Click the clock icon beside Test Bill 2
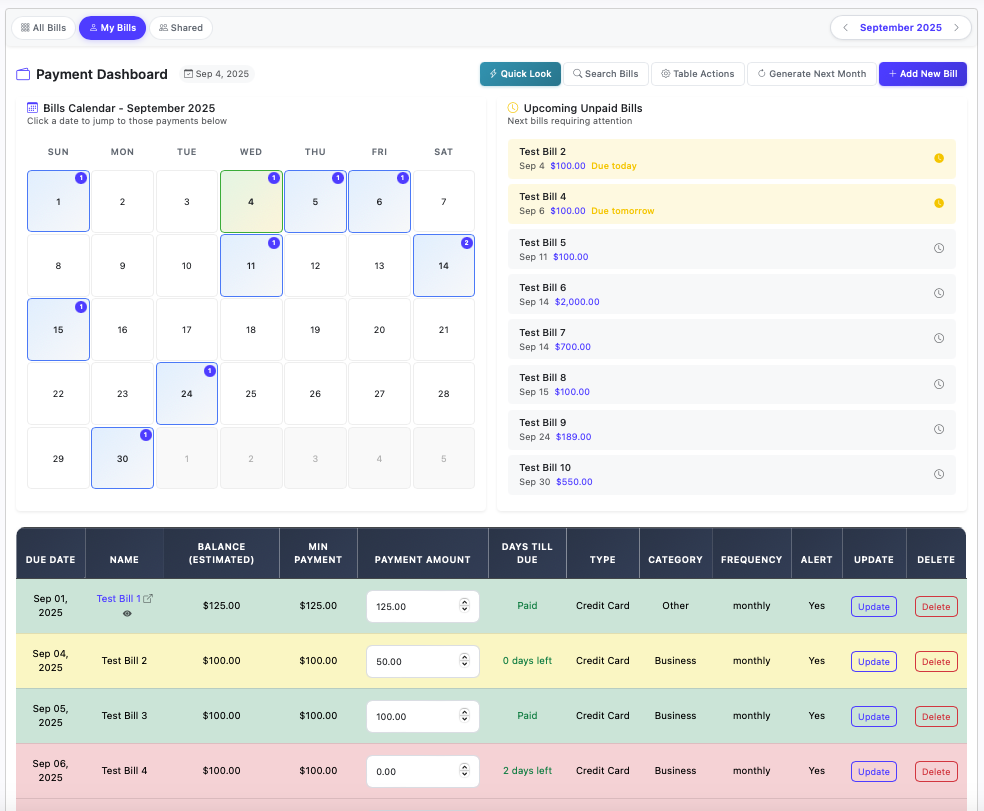The image size is (984, 811). 938,158
